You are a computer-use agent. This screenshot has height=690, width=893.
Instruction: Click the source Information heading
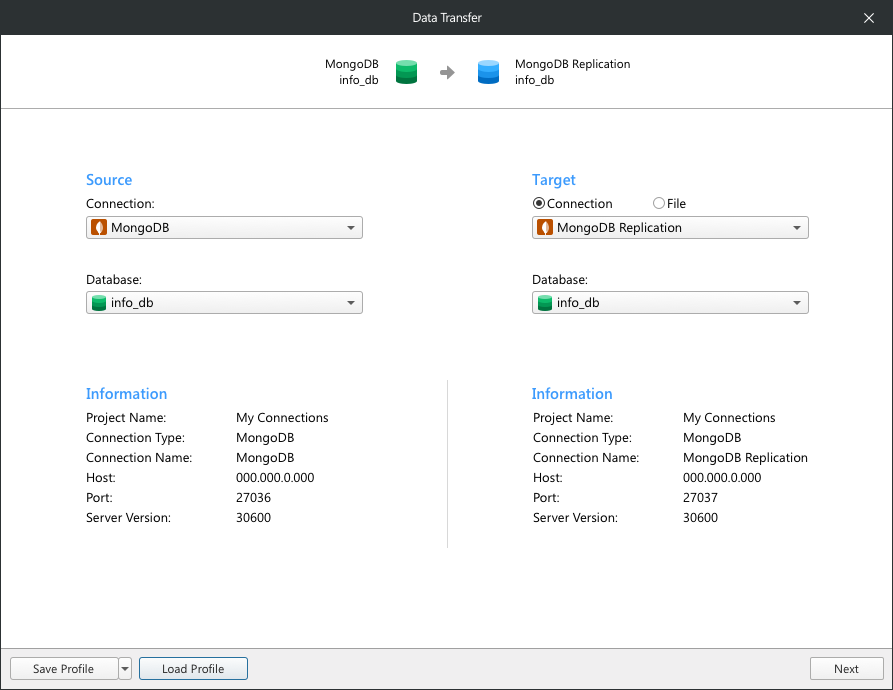126,394
